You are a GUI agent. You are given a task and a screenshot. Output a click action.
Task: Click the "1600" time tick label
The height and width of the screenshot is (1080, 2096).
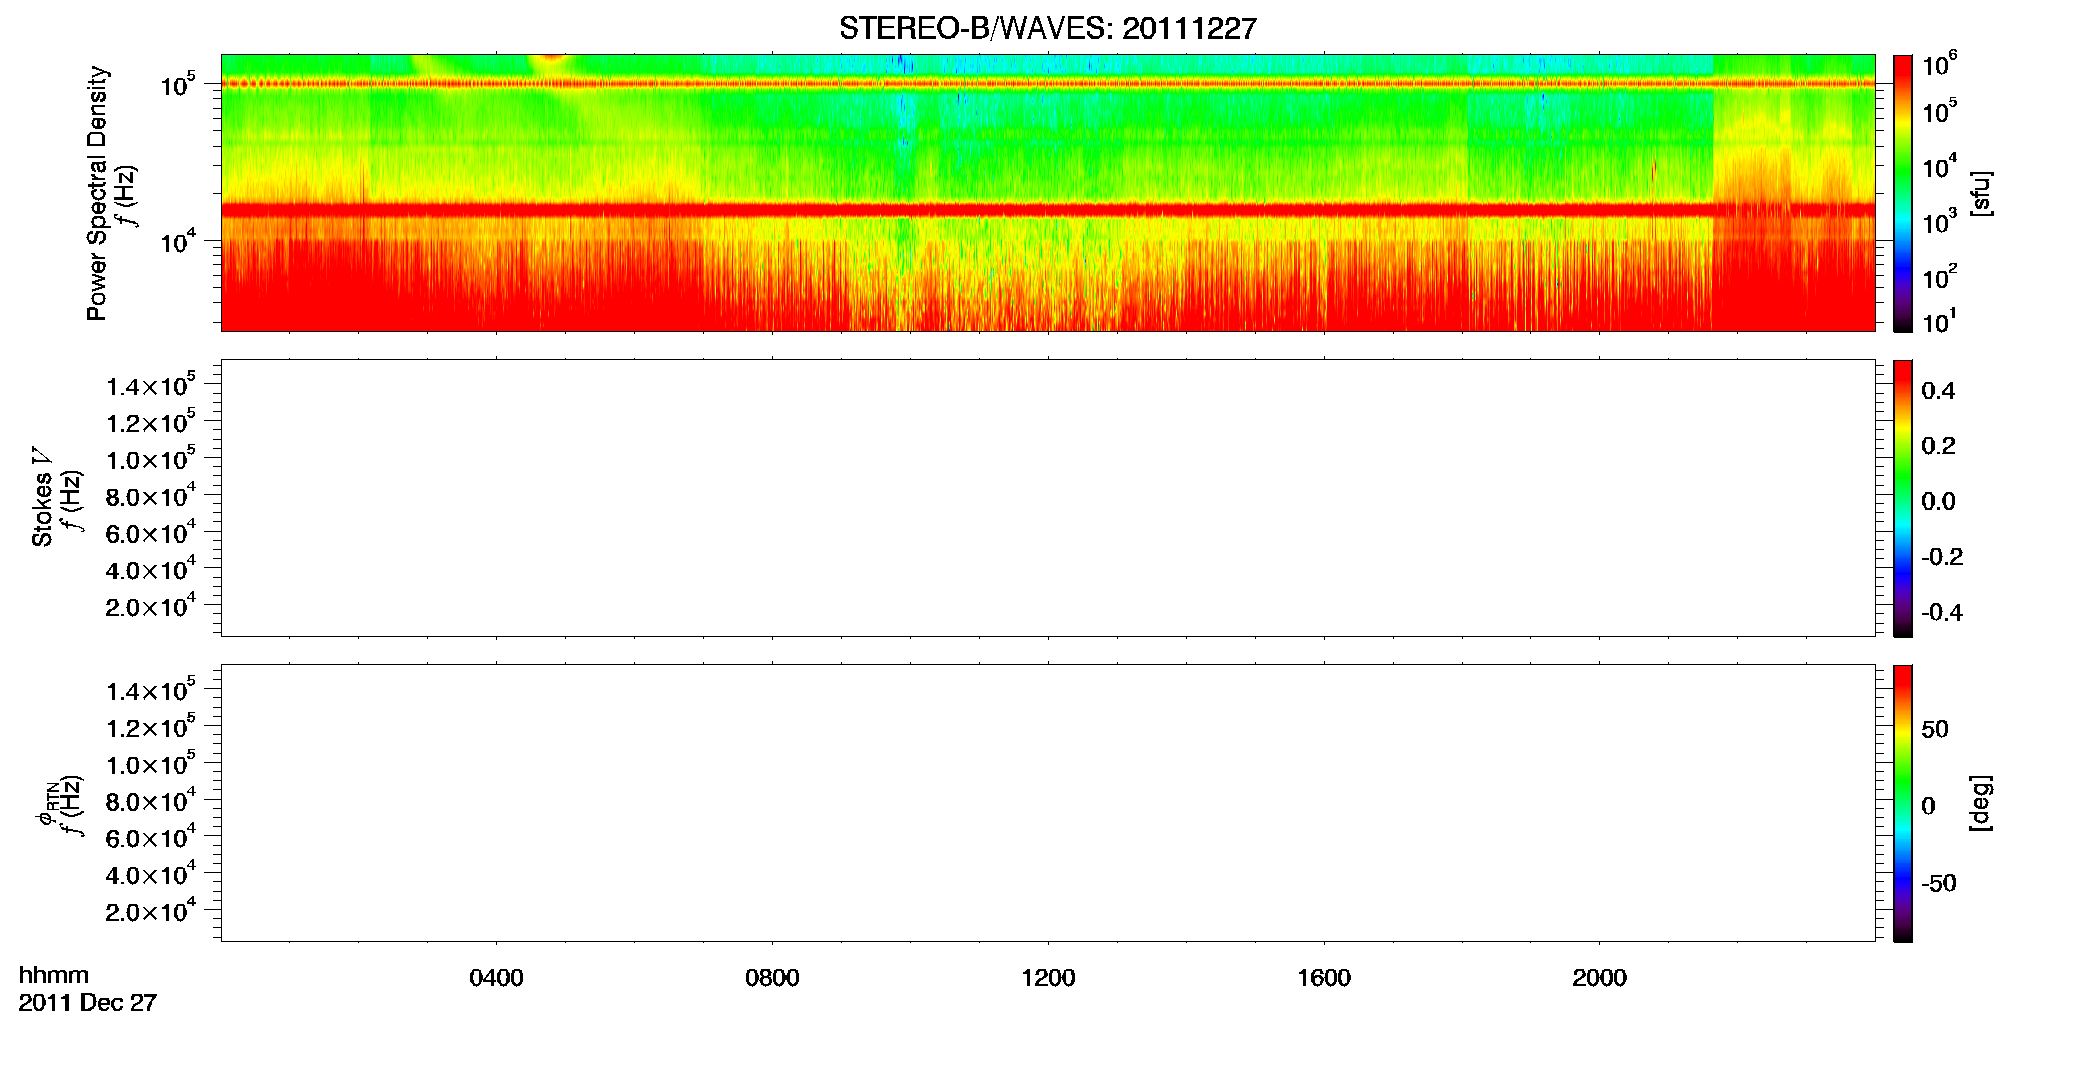coord(1324,978)
